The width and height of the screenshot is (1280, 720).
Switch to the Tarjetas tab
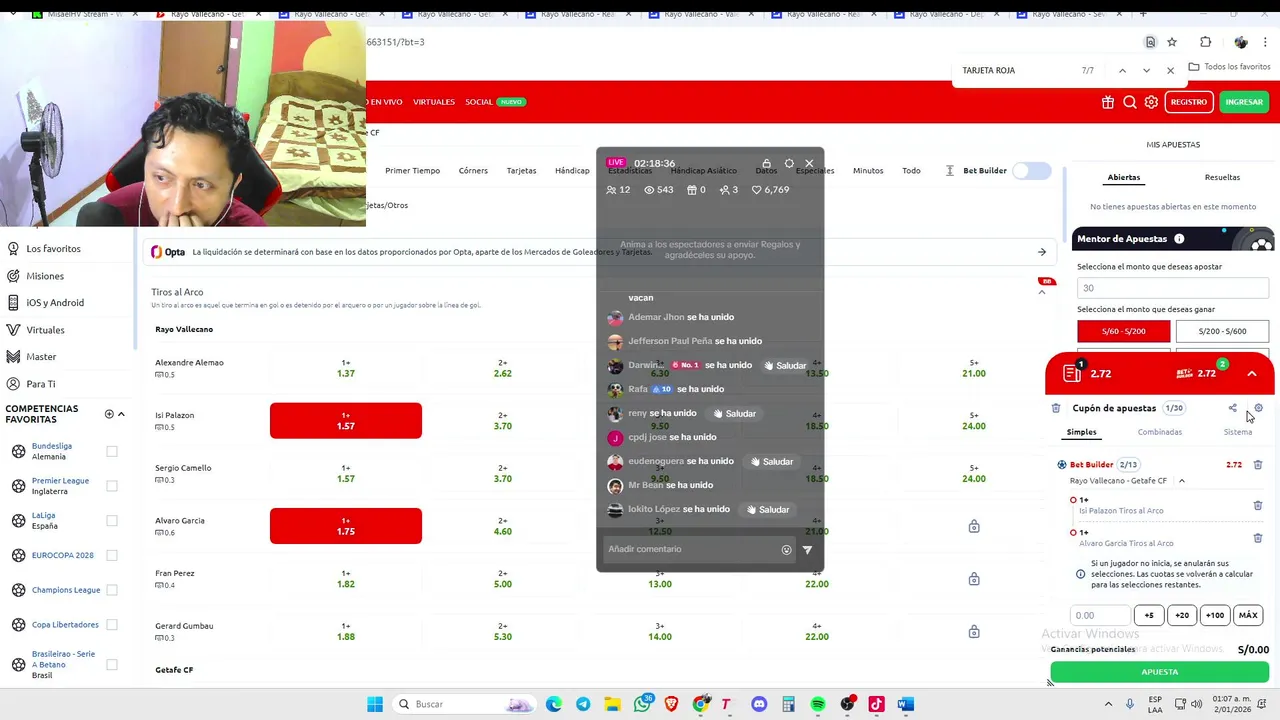click(521, 171)
